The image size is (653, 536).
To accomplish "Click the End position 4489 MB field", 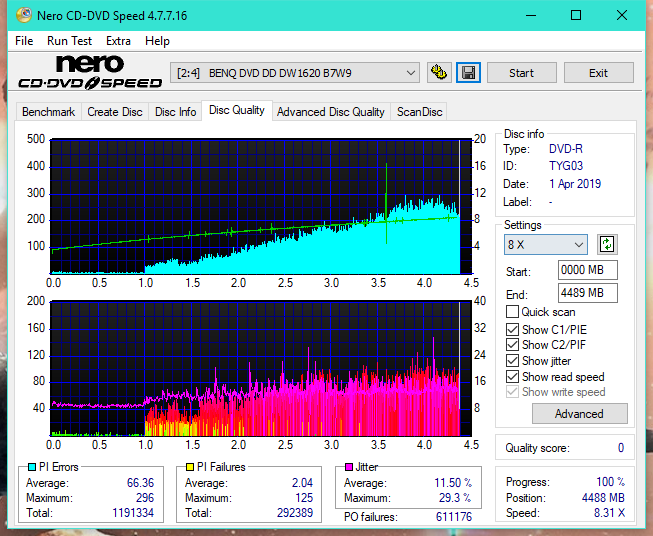I will tap(587, 293).
